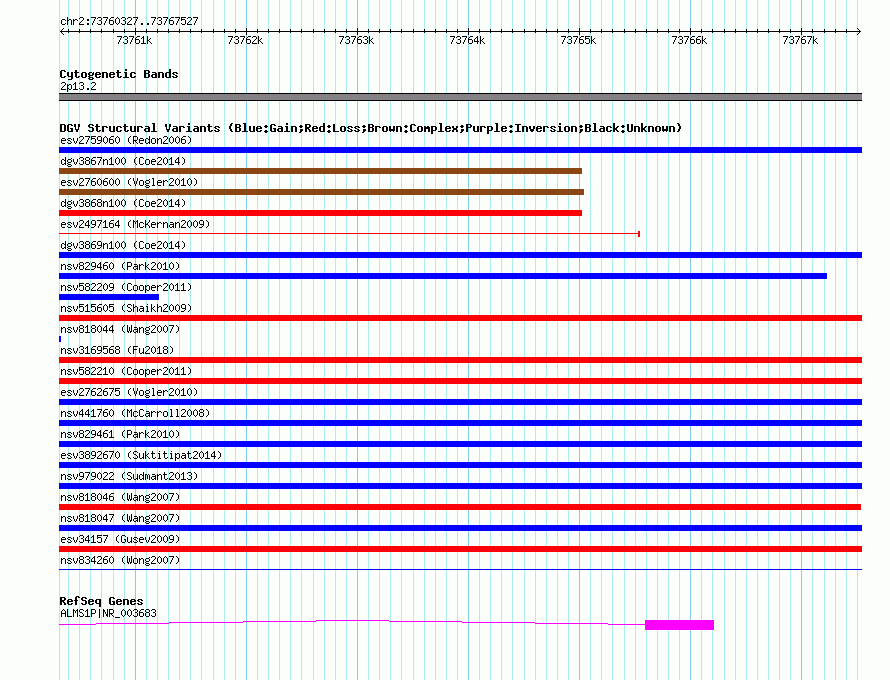Click the nsv515605 (Shaikh2009) label
This screenshot has height=680, width=890.
coord(126,308)
